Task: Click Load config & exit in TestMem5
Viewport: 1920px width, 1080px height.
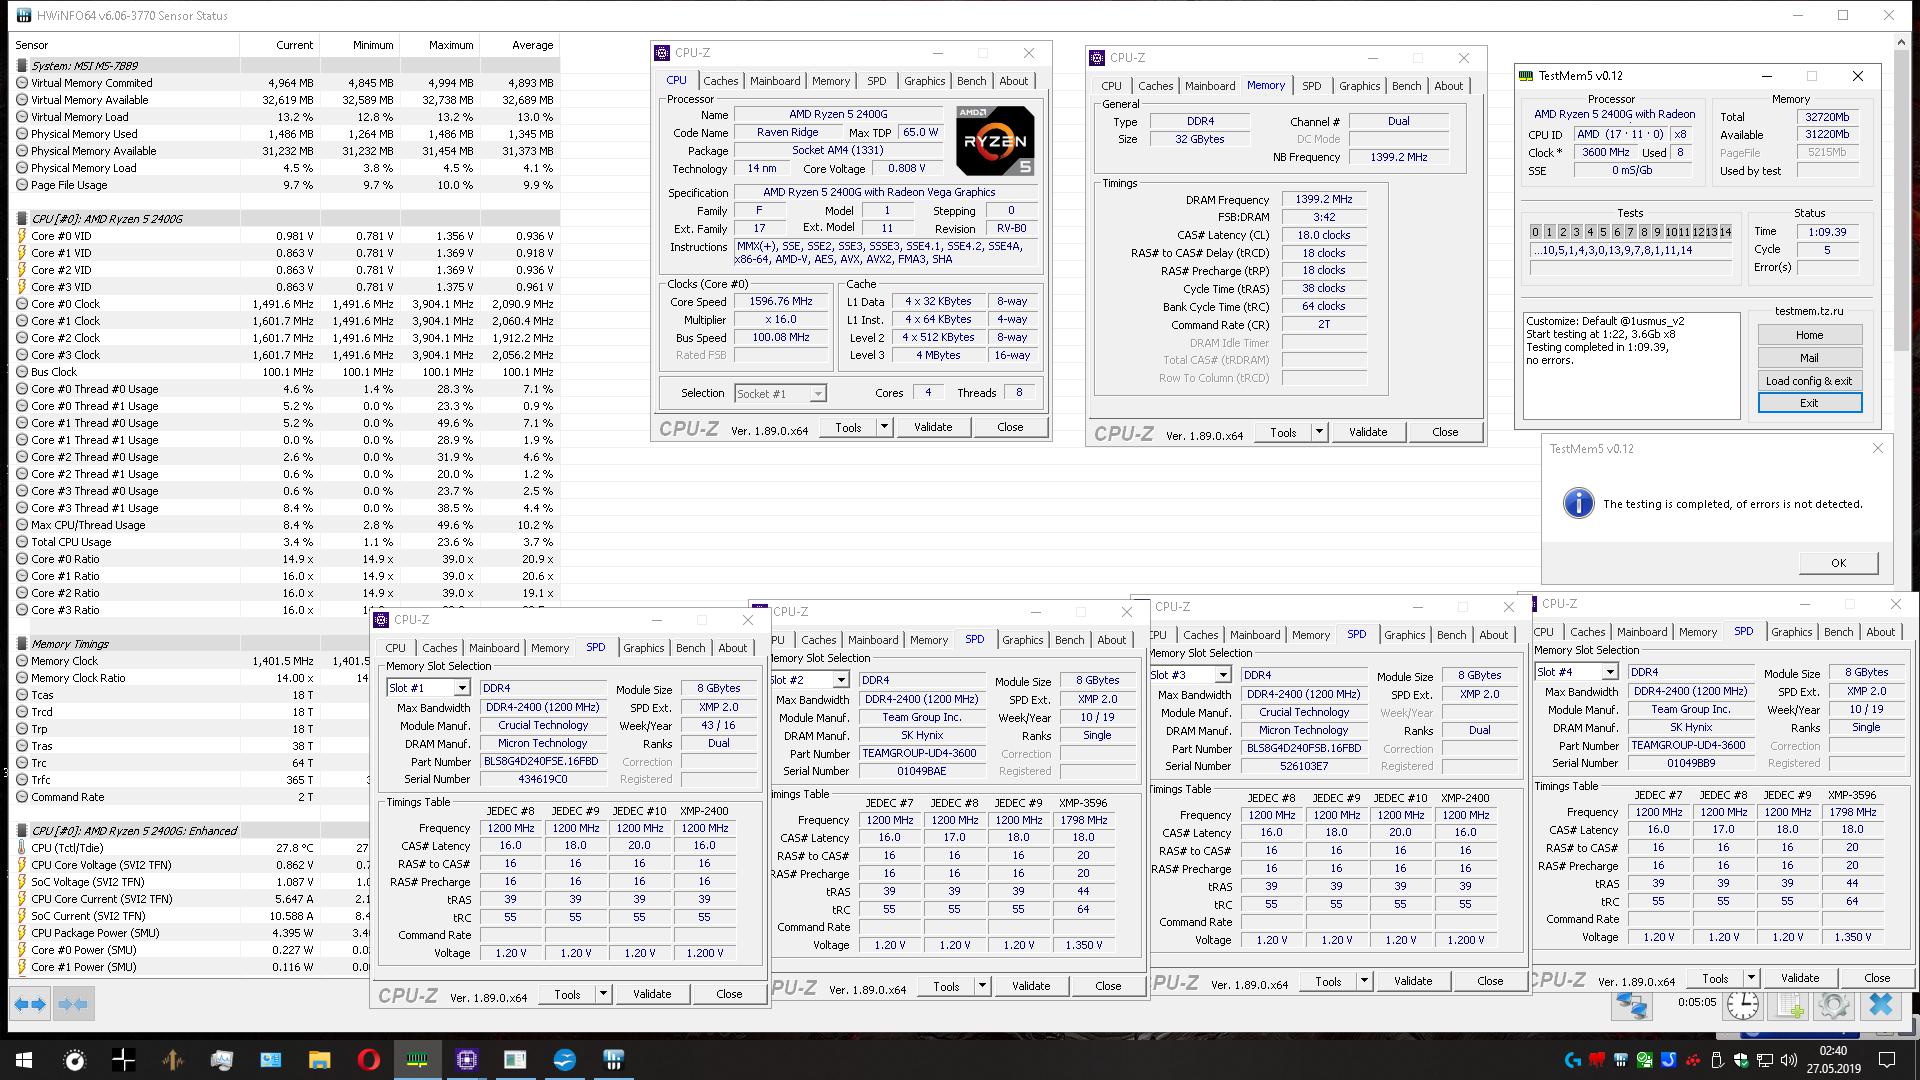Action: click(x=1809, y=381)
